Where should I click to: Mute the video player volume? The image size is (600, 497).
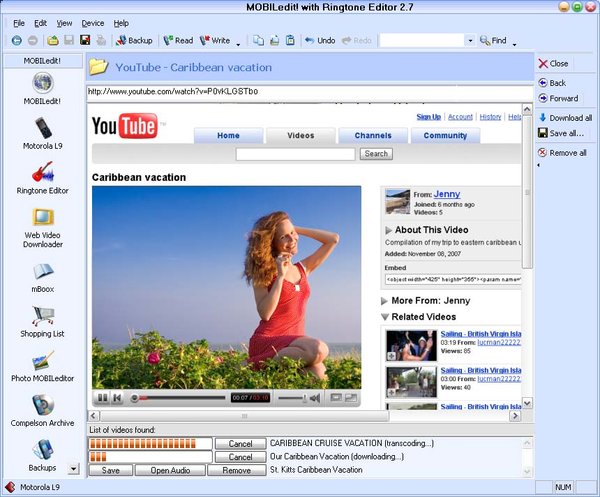point(314,398)
